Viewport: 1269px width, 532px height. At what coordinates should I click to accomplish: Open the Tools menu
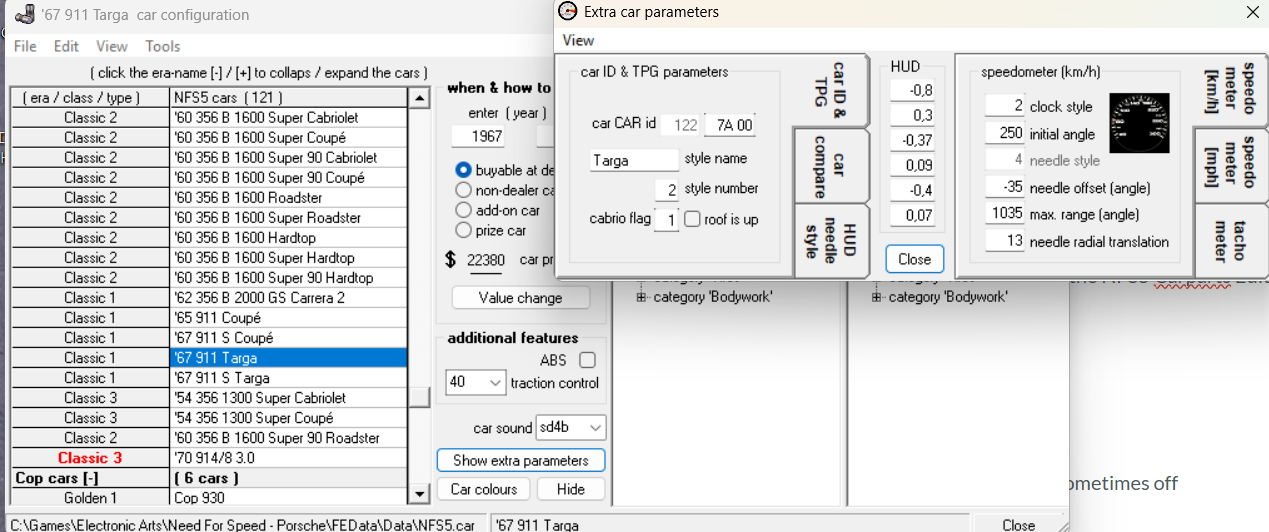coord(162,46)
